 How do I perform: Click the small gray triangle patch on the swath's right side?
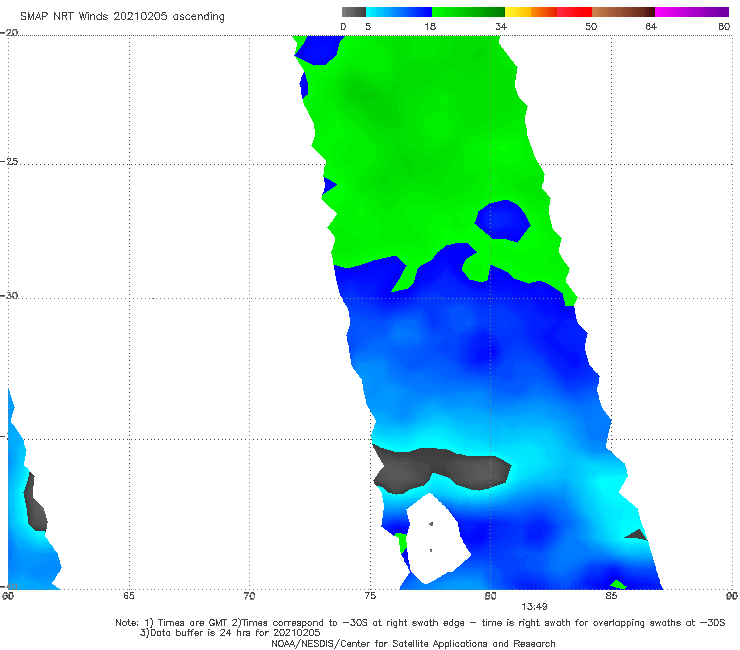636,535
